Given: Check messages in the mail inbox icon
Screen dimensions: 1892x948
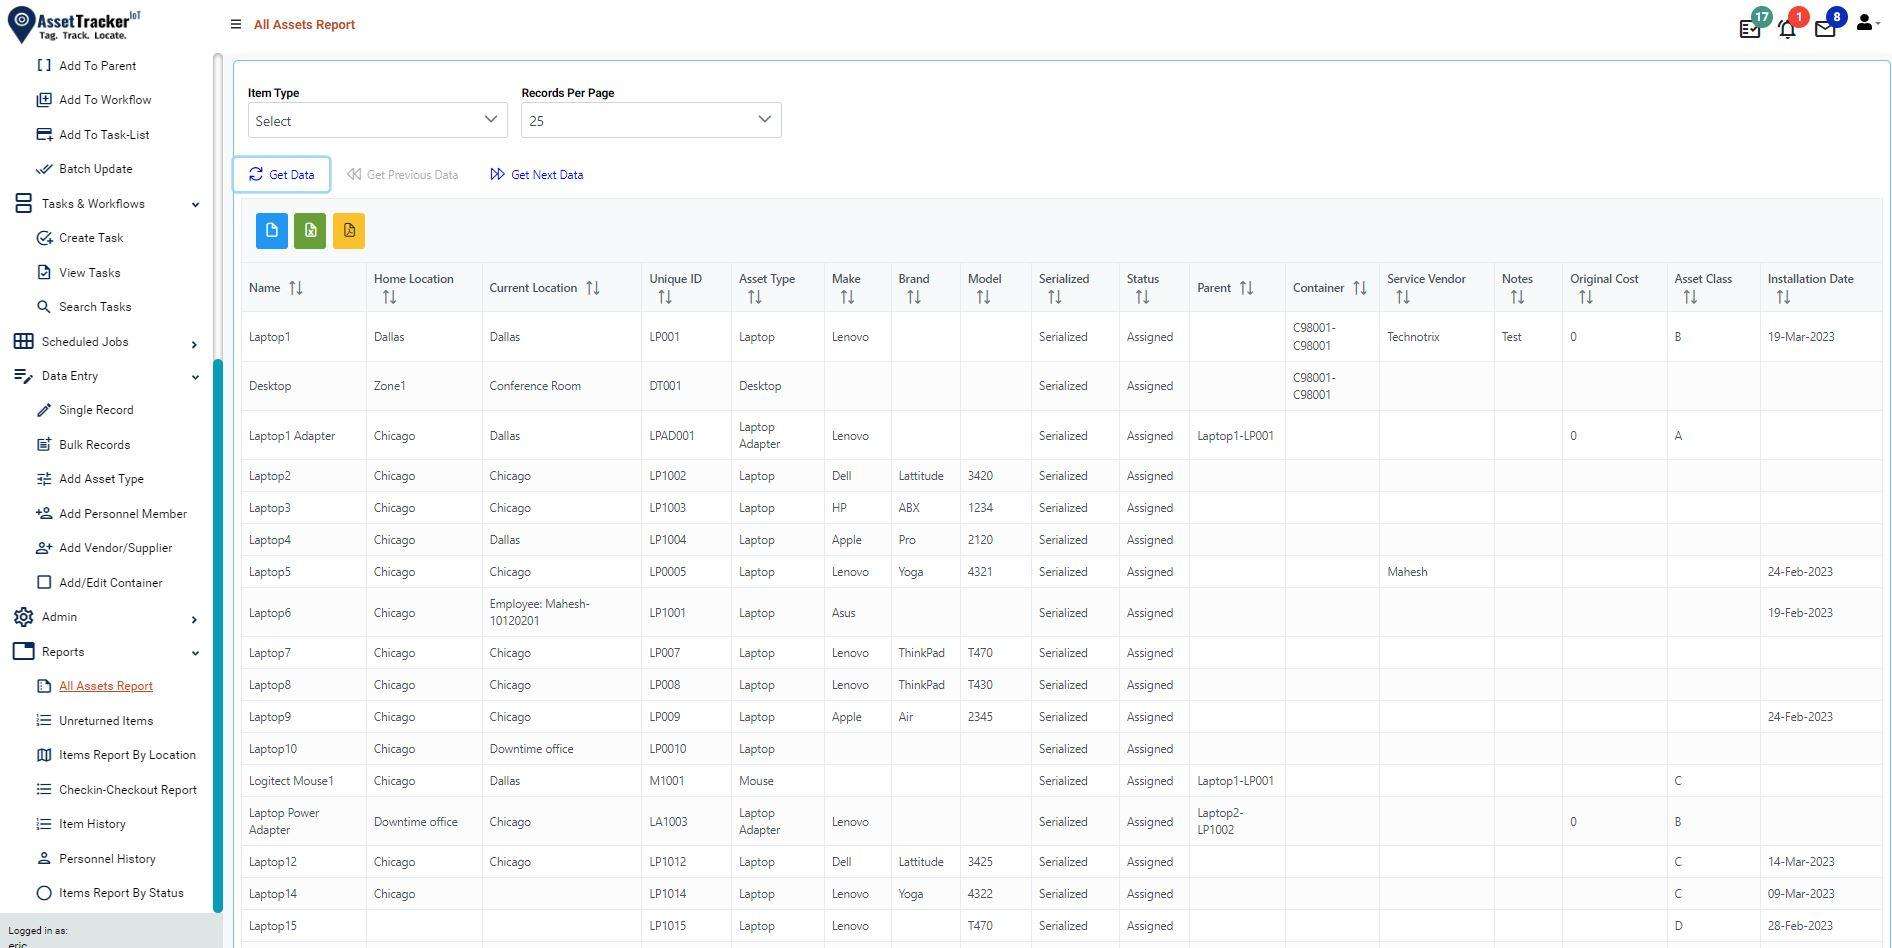Looking at the screenshot, I should (x=1824, y=27).
